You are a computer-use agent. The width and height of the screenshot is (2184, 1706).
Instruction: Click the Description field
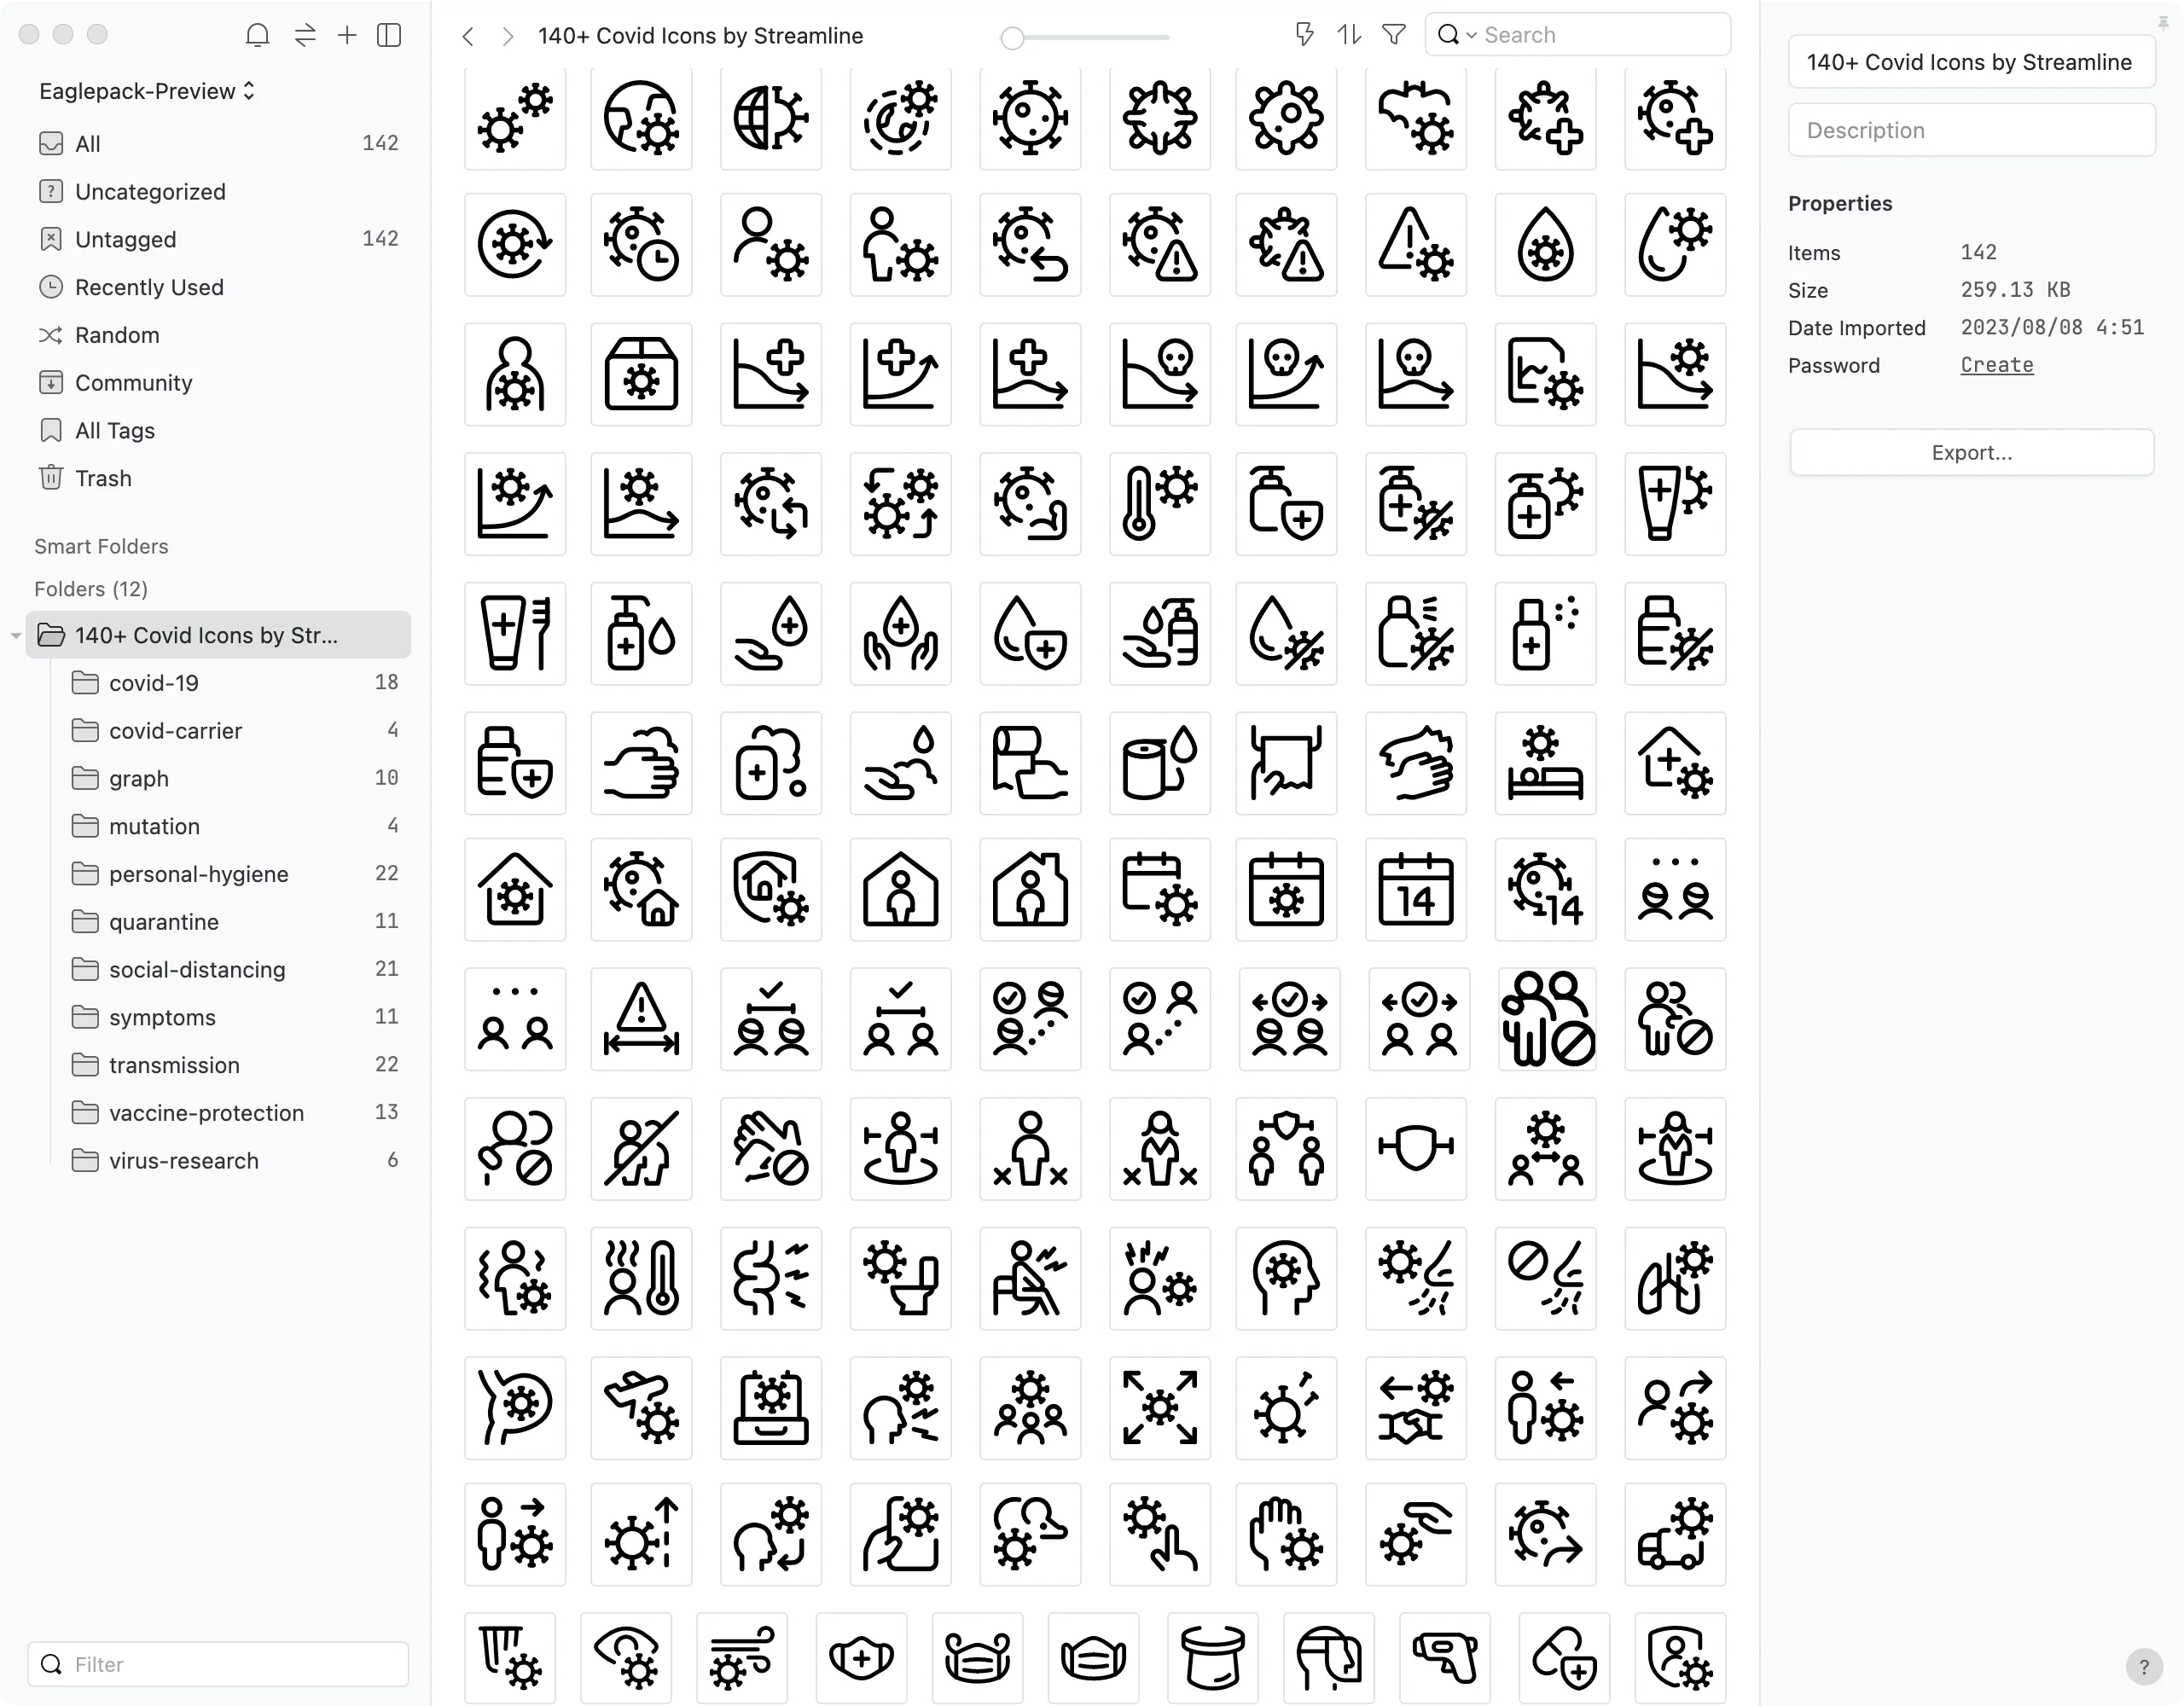1971,130
